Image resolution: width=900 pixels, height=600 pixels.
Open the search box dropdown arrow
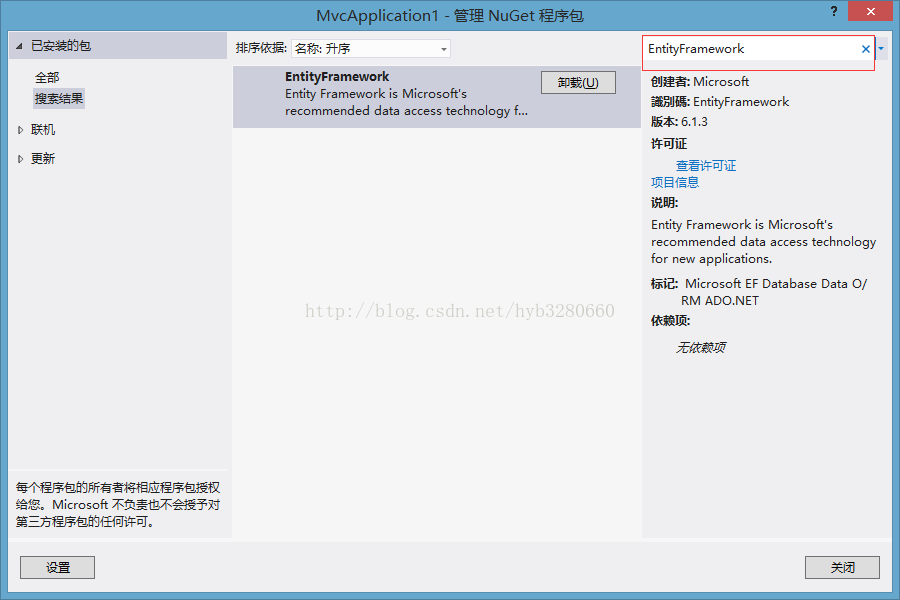[881, 49]
